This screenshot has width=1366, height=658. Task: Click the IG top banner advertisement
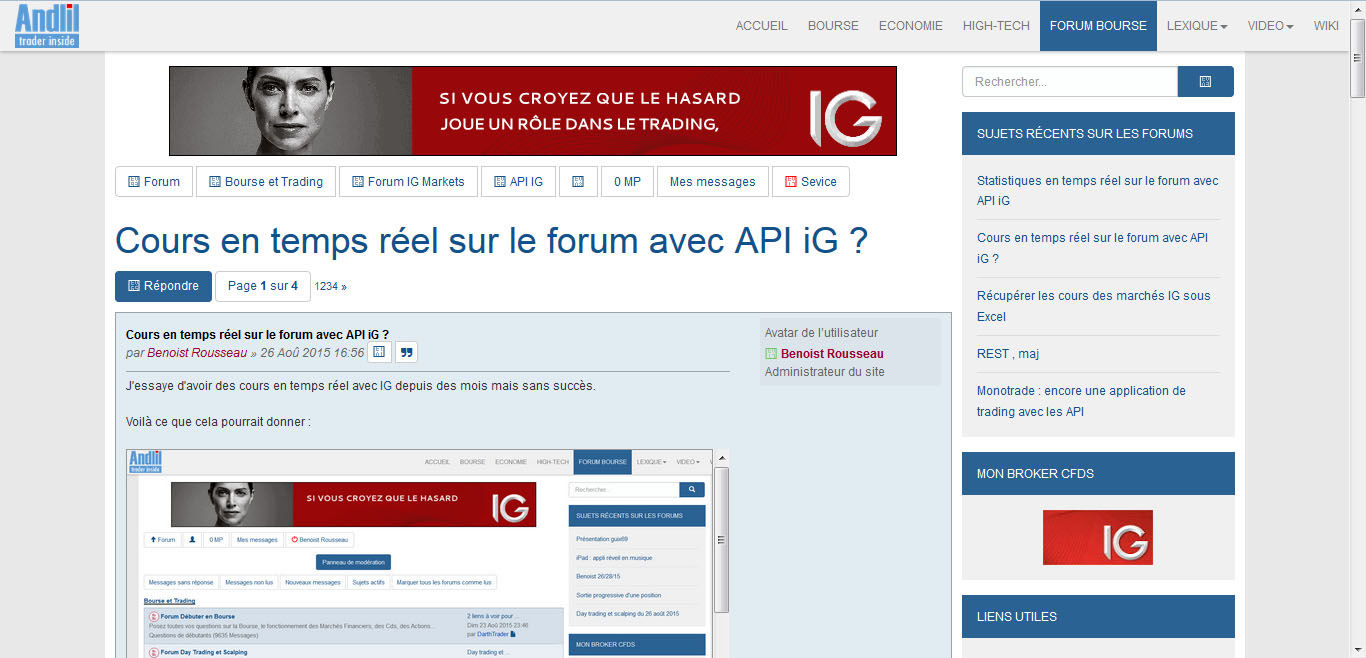coord(533,111)
